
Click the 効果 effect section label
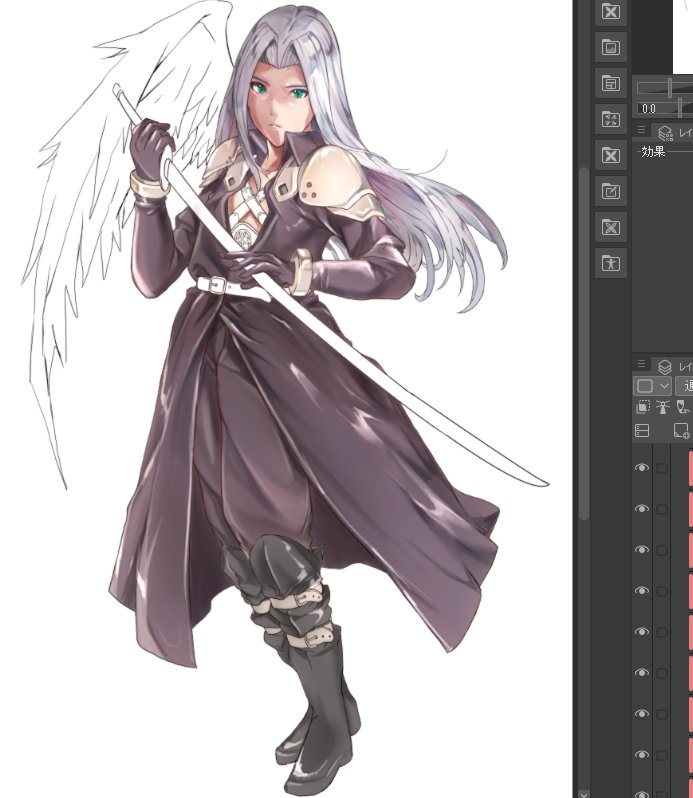[x=653, y=151]
